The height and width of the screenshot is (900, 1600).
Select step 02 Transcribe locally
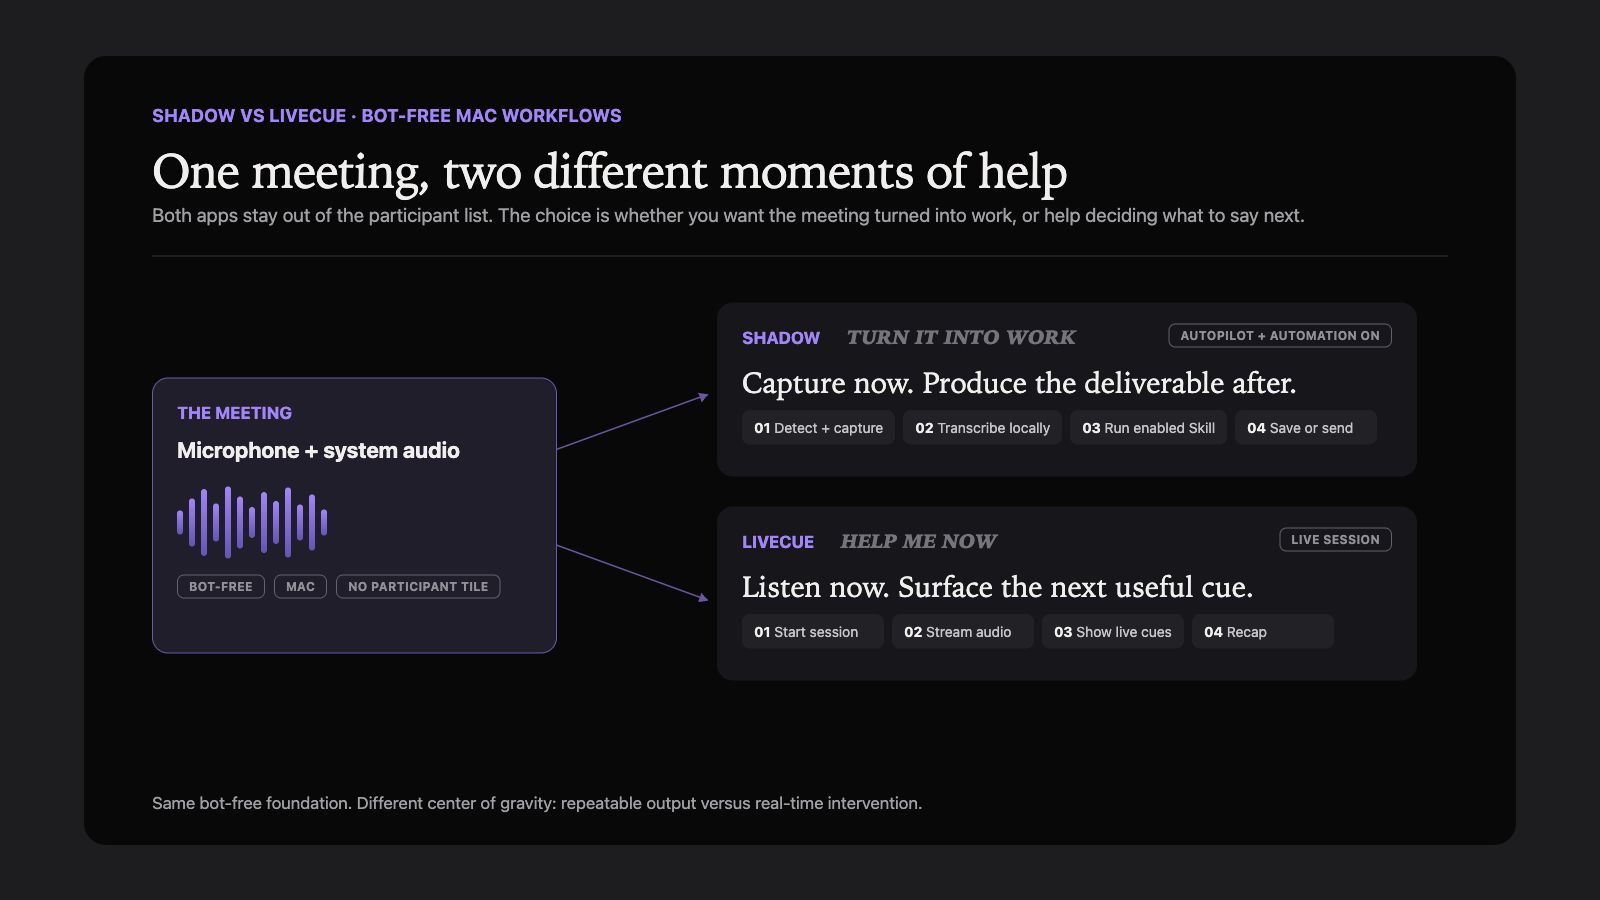(982, 428)
